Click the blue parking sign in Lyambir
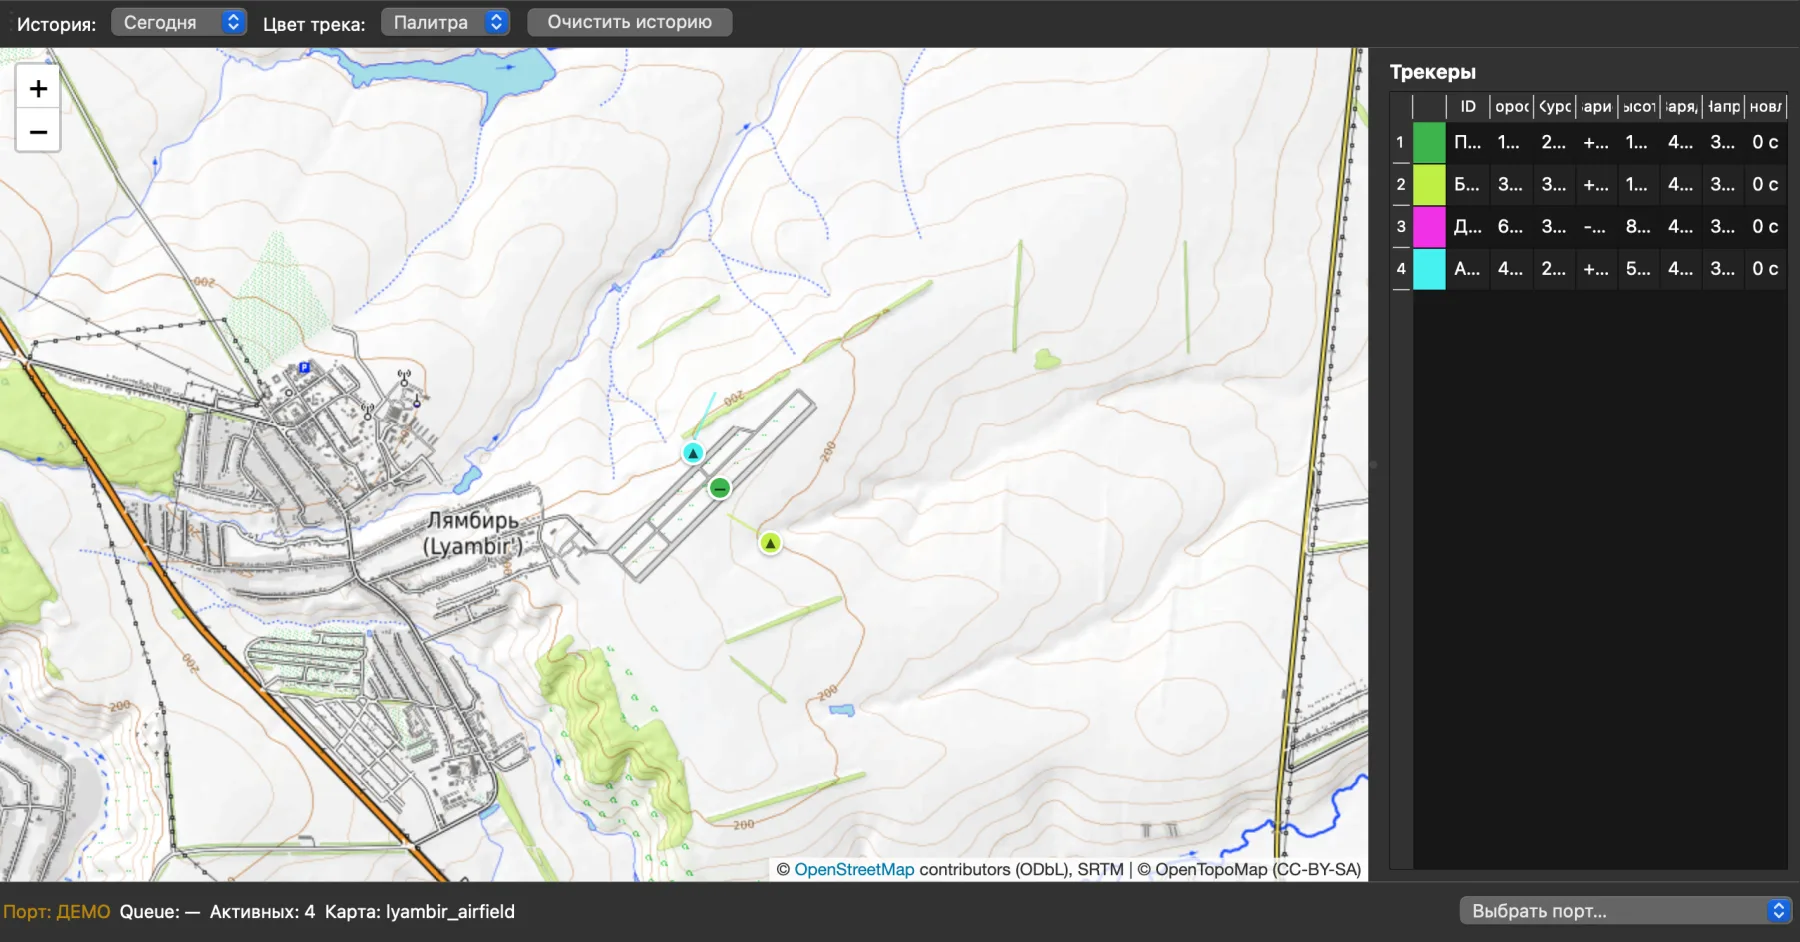Viewport: 1800px width, 942px height. pyautogui.click(x=304, y=368)
